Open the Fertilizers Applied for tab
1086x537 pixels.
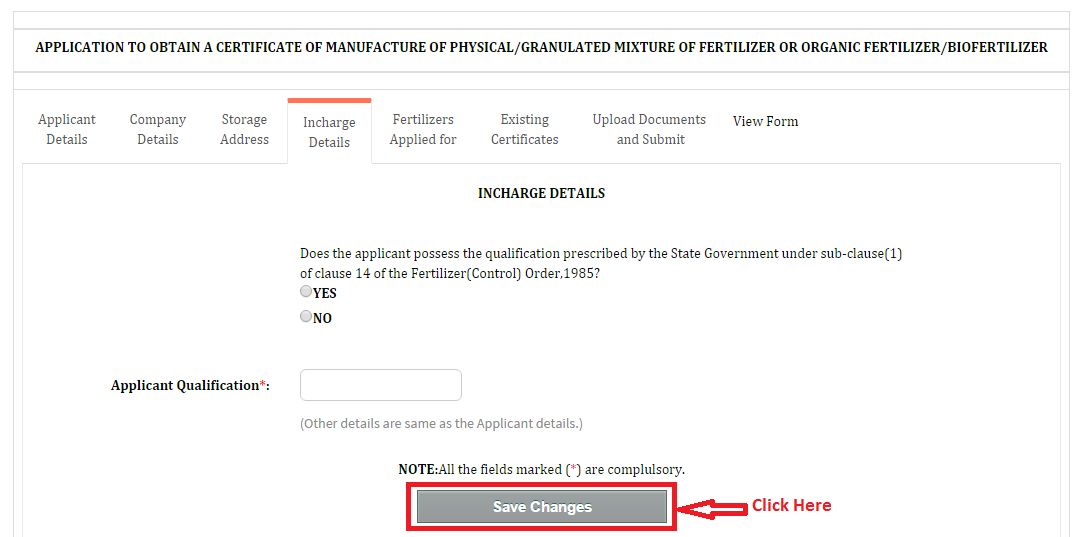coord(422,130)
